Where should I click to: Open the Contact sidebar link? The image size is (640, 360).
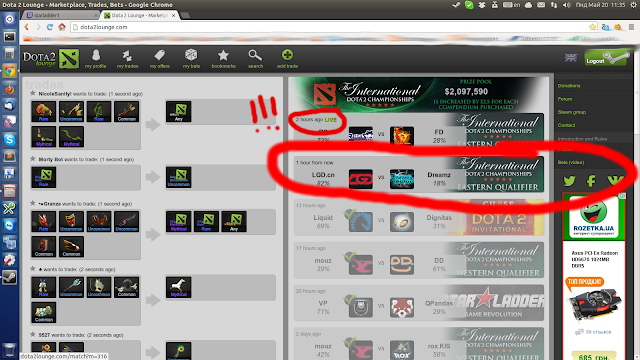pos(567,125)
